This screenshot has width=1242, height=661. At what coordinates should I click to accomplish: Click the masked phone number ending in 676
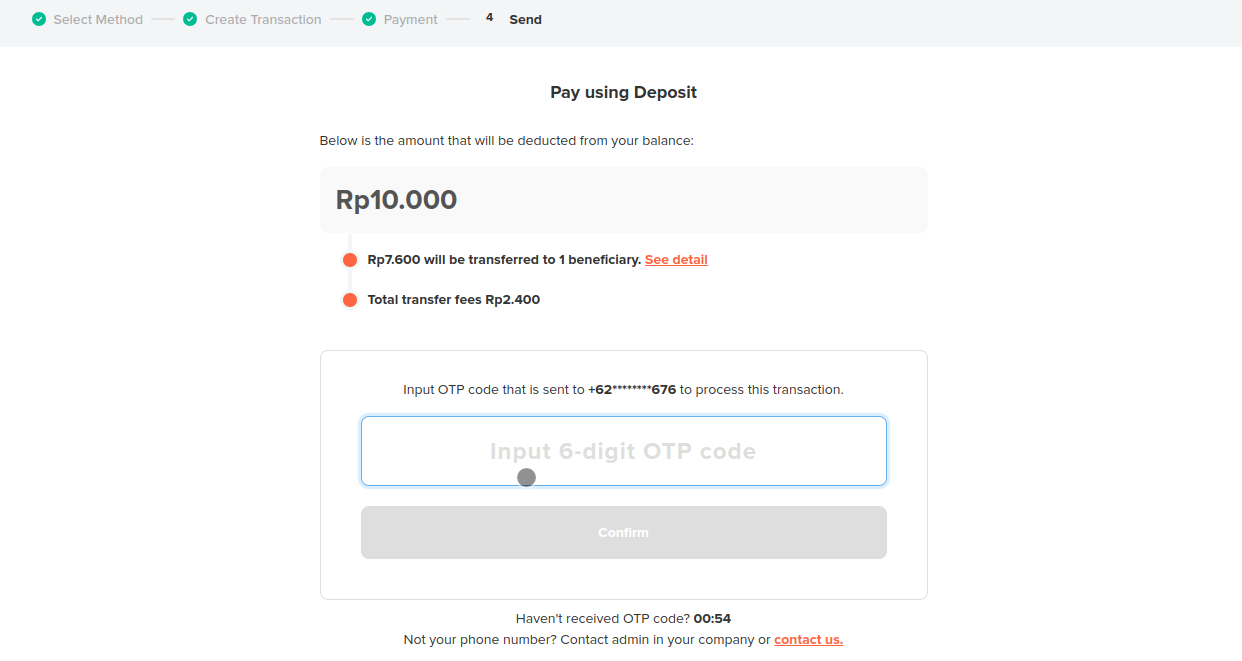click(x=632, y=390)
